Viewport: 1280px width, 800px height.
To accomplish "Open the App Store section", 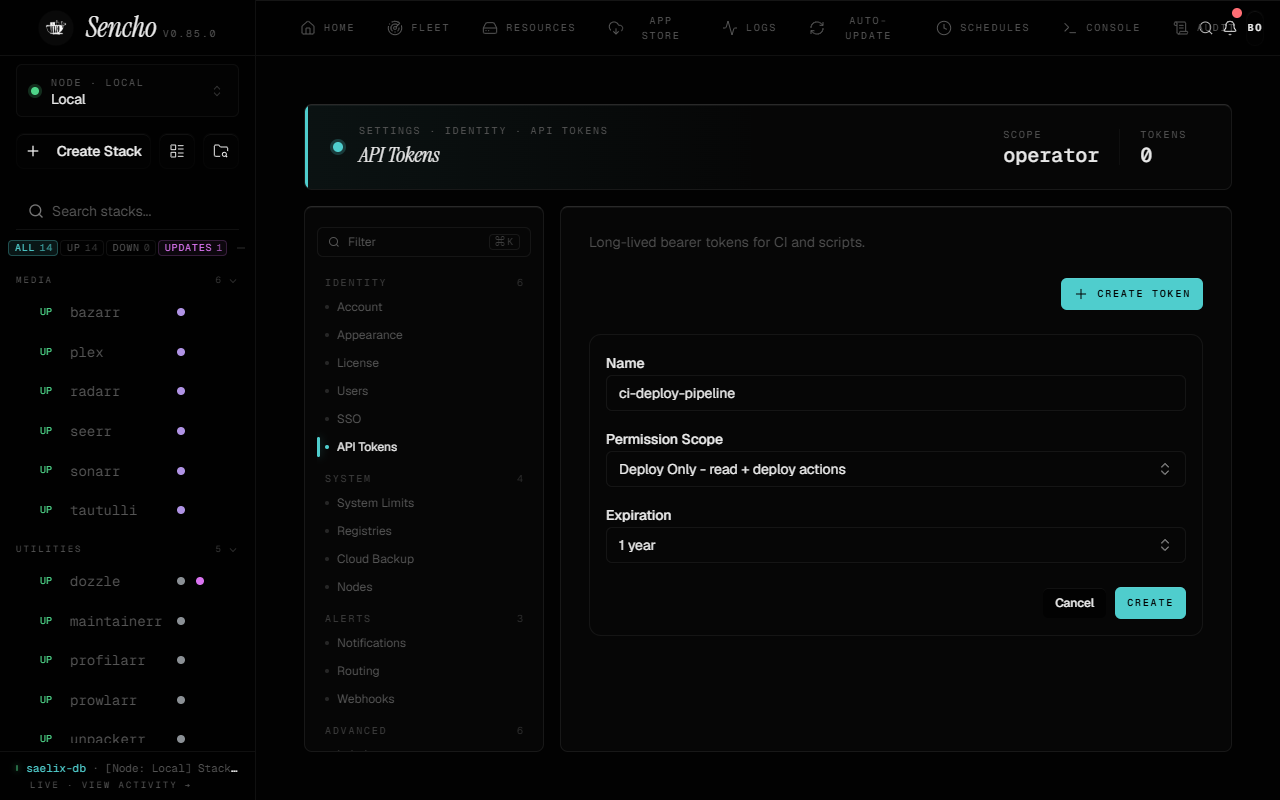I will [645, 28].
